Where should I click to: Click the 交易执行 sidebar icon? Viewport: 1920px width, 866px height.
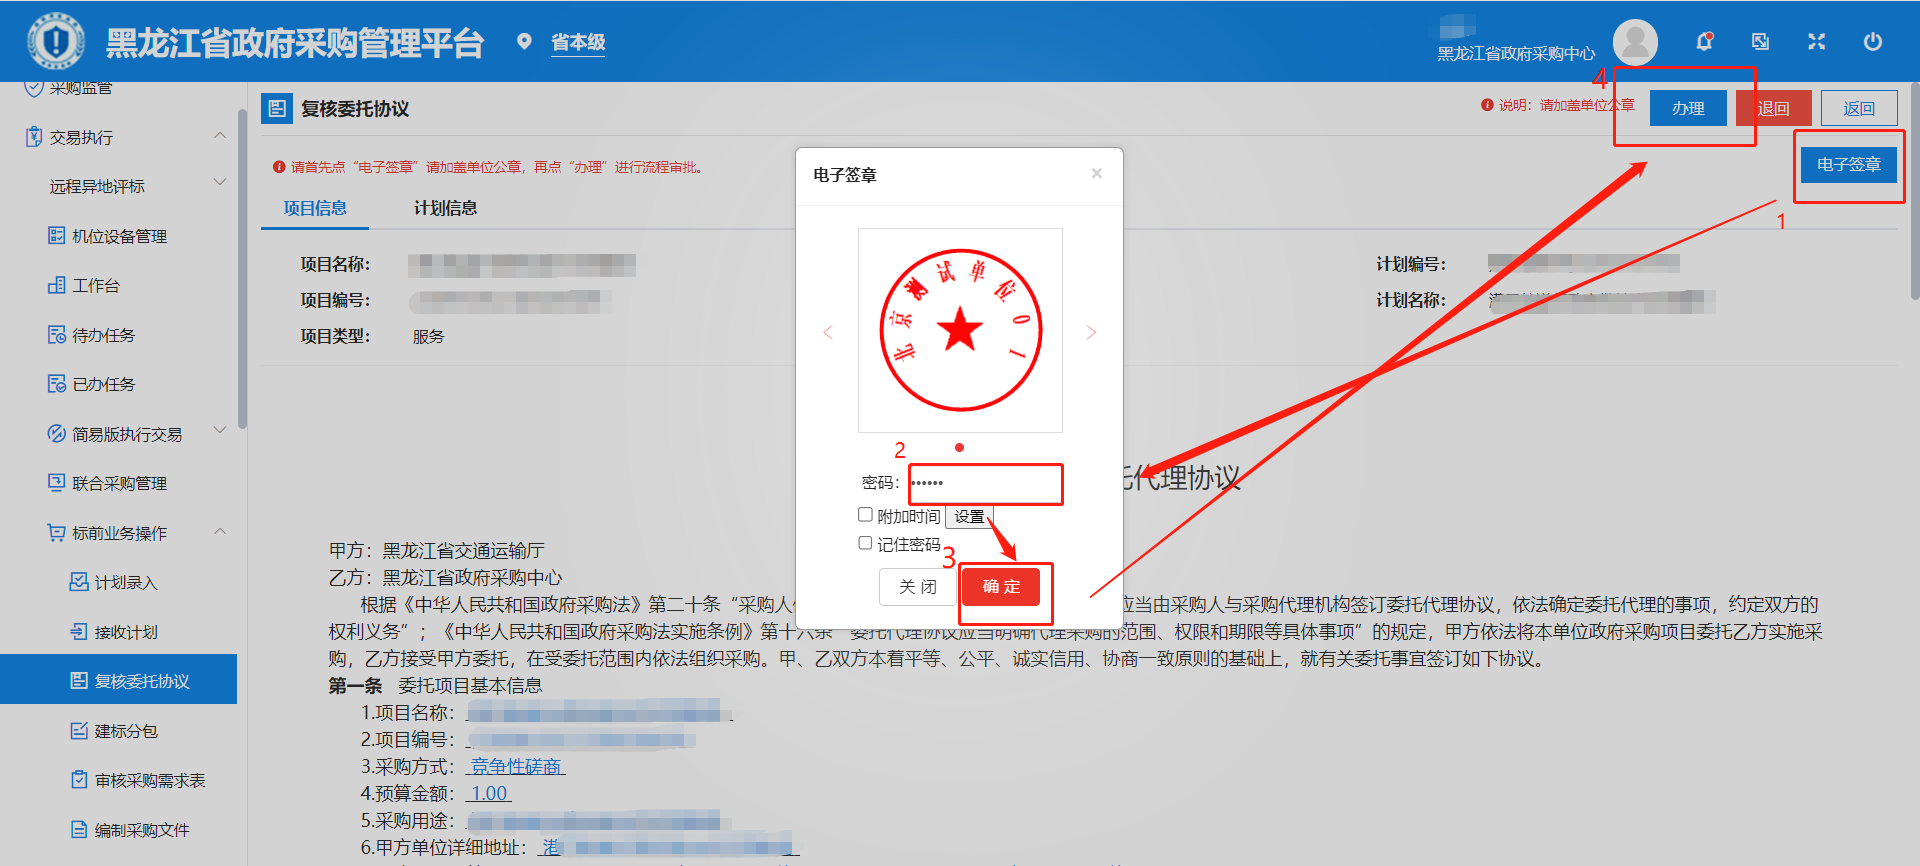(x=34, y=137)
